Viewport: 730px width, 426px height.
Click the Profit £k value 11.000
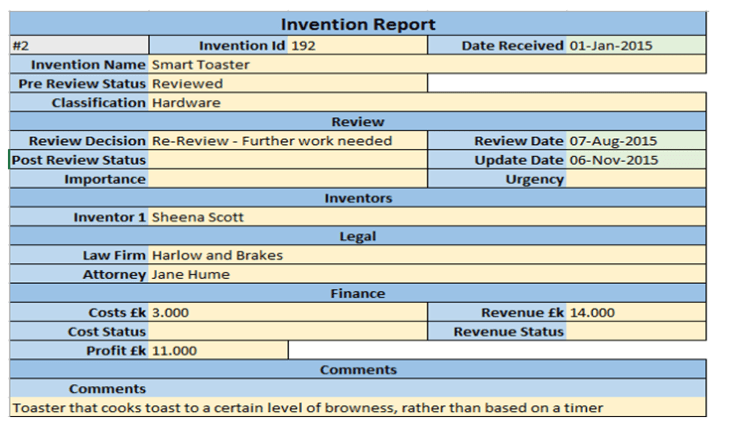[x=218, y=350]
